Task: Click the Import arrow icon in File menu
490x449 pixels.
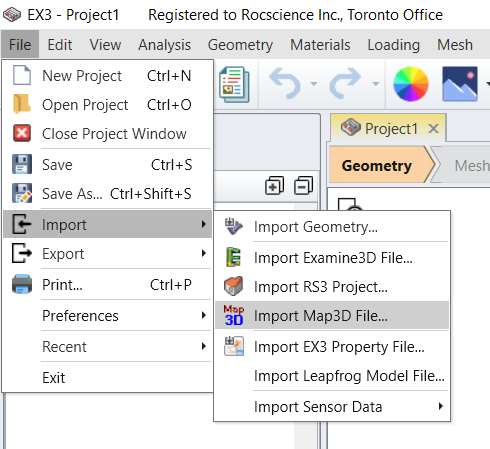Action: 22,224
